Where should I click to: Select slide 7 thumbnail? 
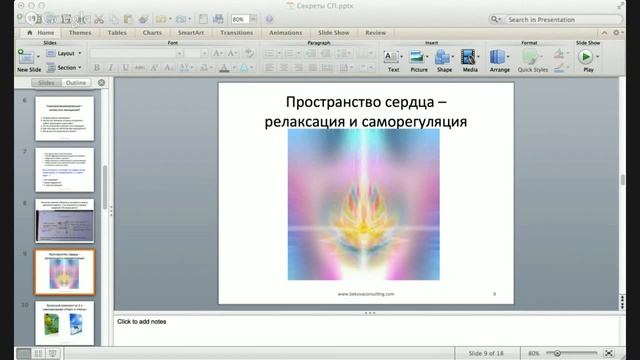click(64, 170)
